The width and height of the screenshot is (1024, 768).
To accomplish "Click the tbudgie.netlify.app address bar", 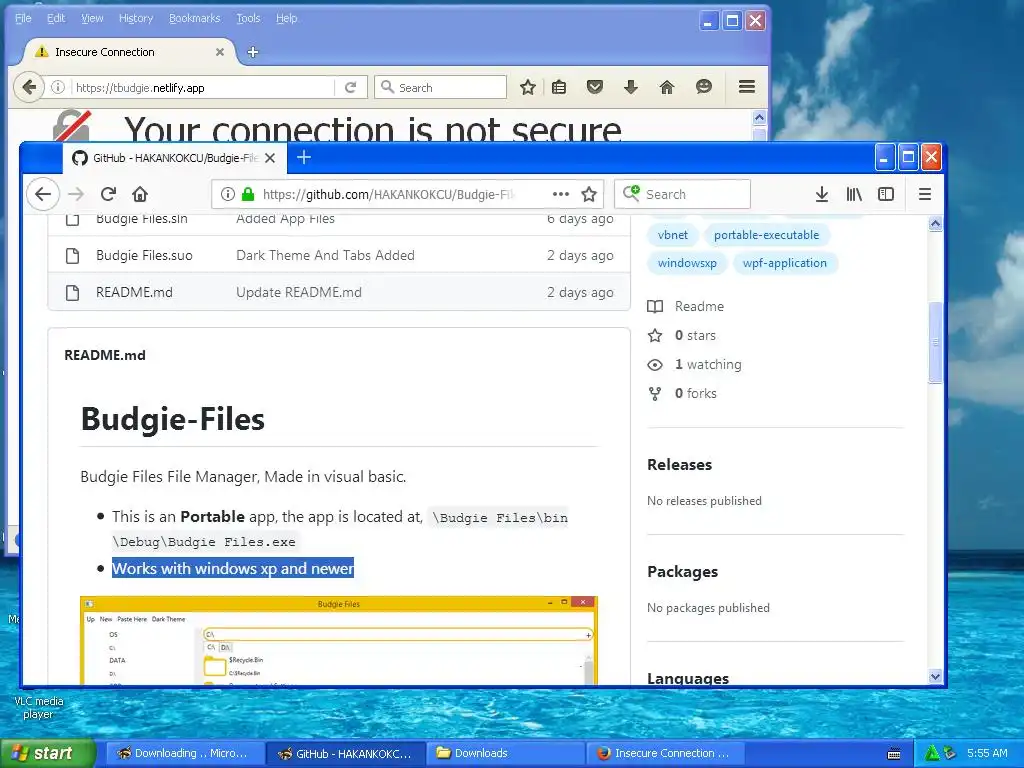I will point(202,88).
